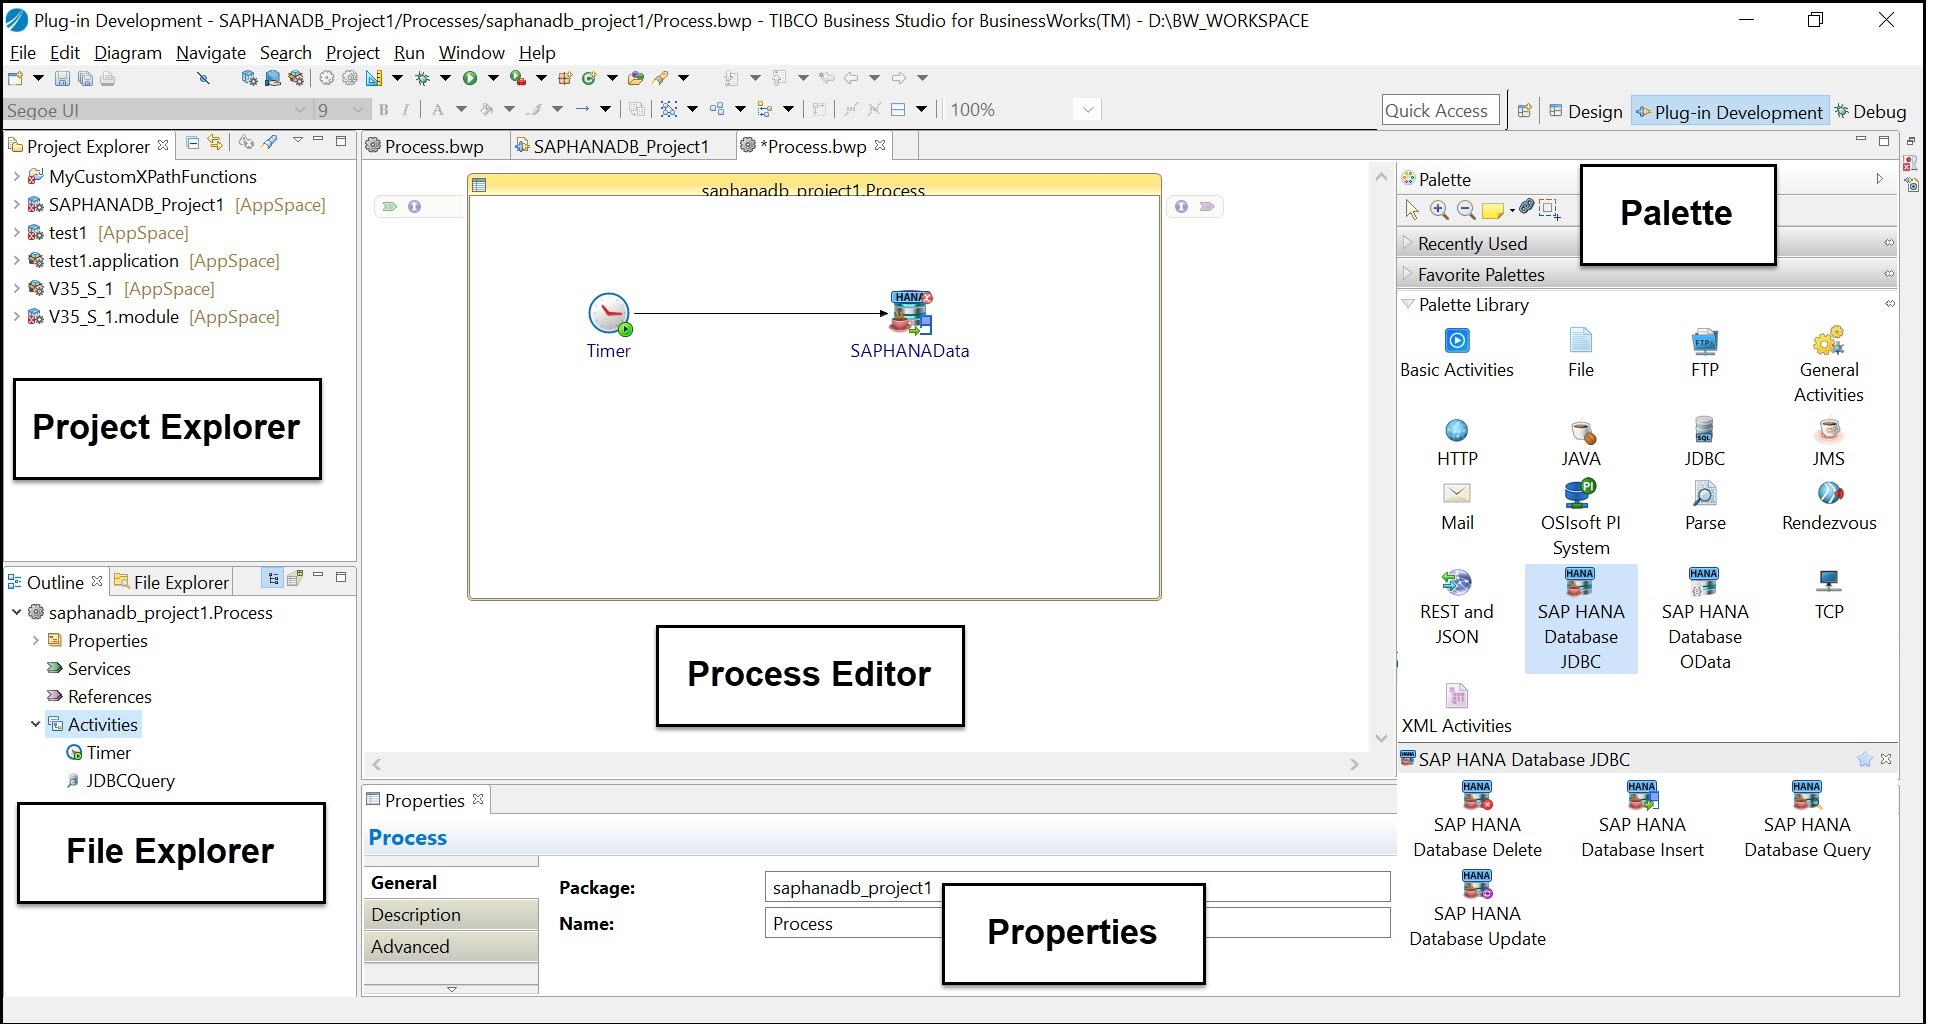Open the JDBC palette
The height and width of the screenshot is (1036, 1960).
tap(1704, 444)
